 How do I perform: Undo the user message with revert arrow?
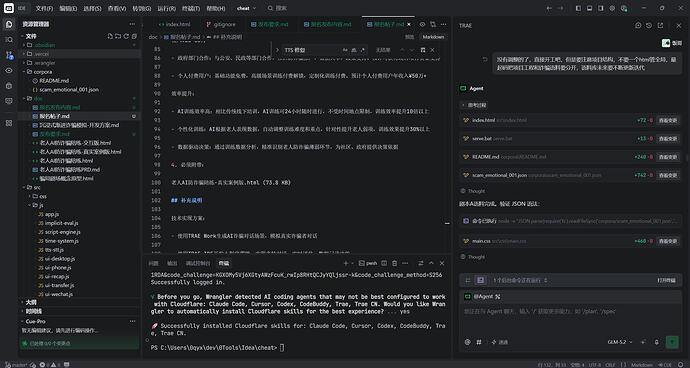[485, 59]
